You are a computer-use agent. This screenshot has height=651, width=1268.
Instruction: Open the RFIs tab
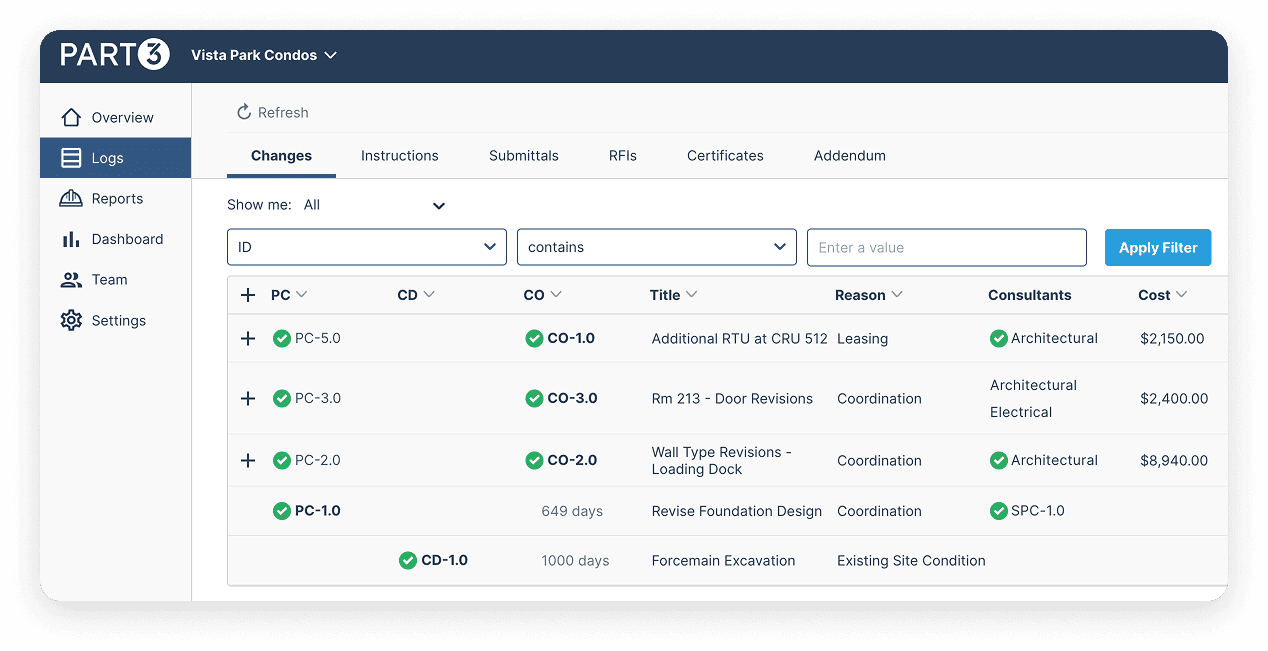(623, 156)
